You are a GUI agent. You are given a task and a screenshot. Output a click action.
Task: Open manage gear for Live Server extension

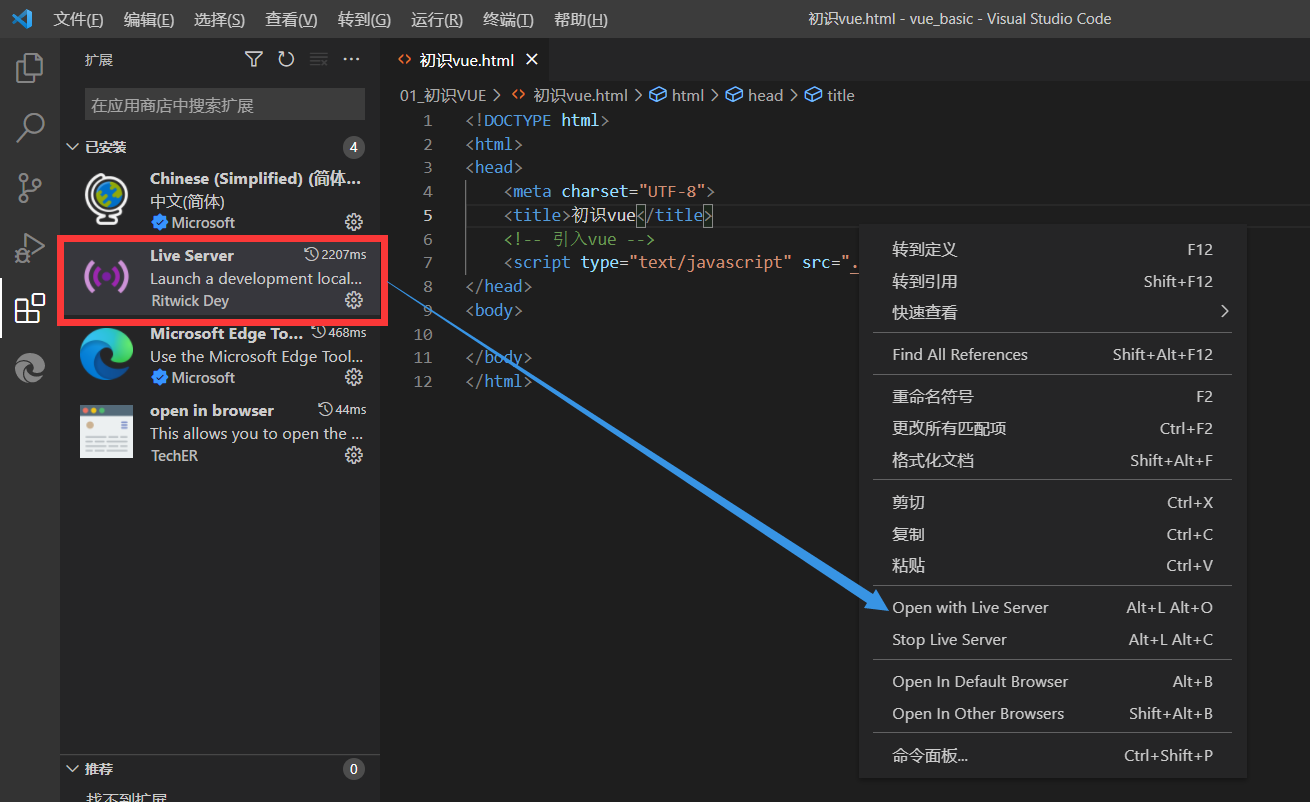coord(354,300)
